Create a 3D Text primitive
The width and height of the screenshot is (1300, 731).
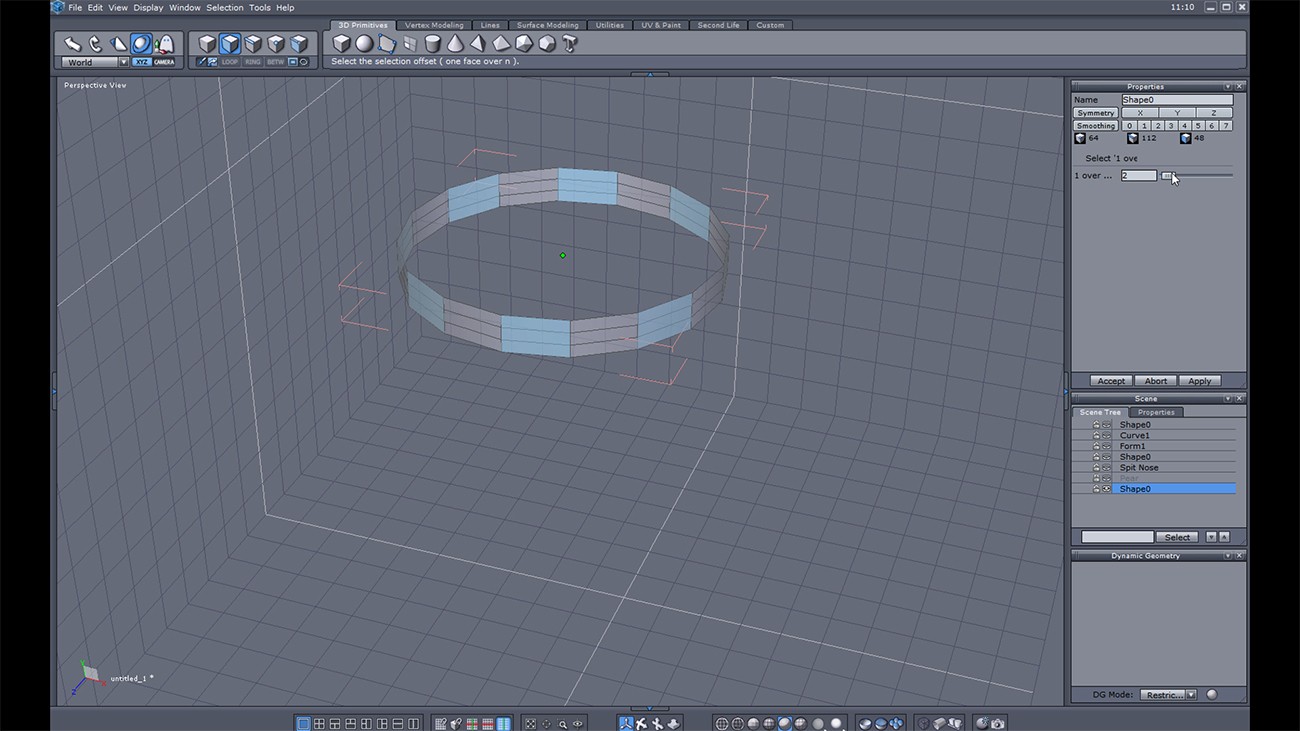coord(570,44)
